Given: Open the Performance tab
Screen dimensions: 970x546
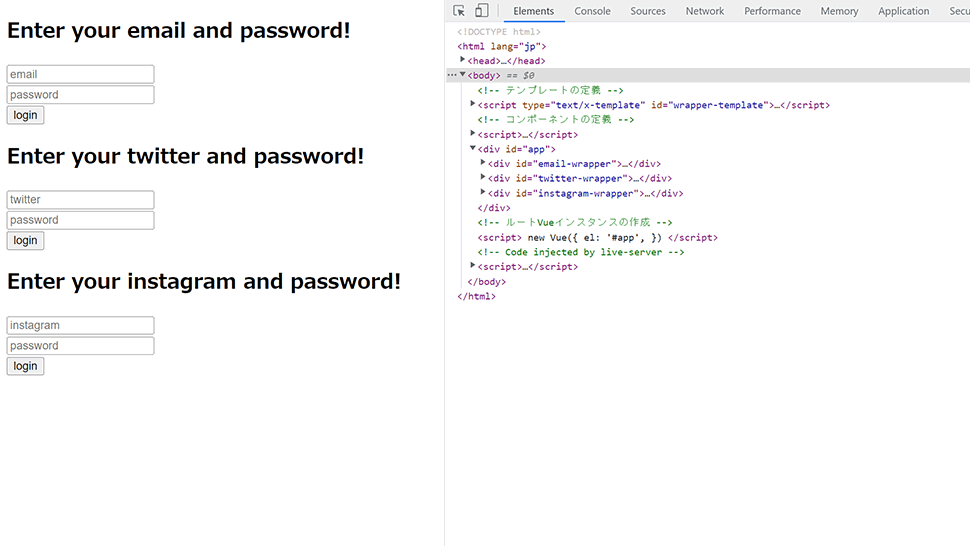Looking at the screenshot, I should (x=772, y=11).
